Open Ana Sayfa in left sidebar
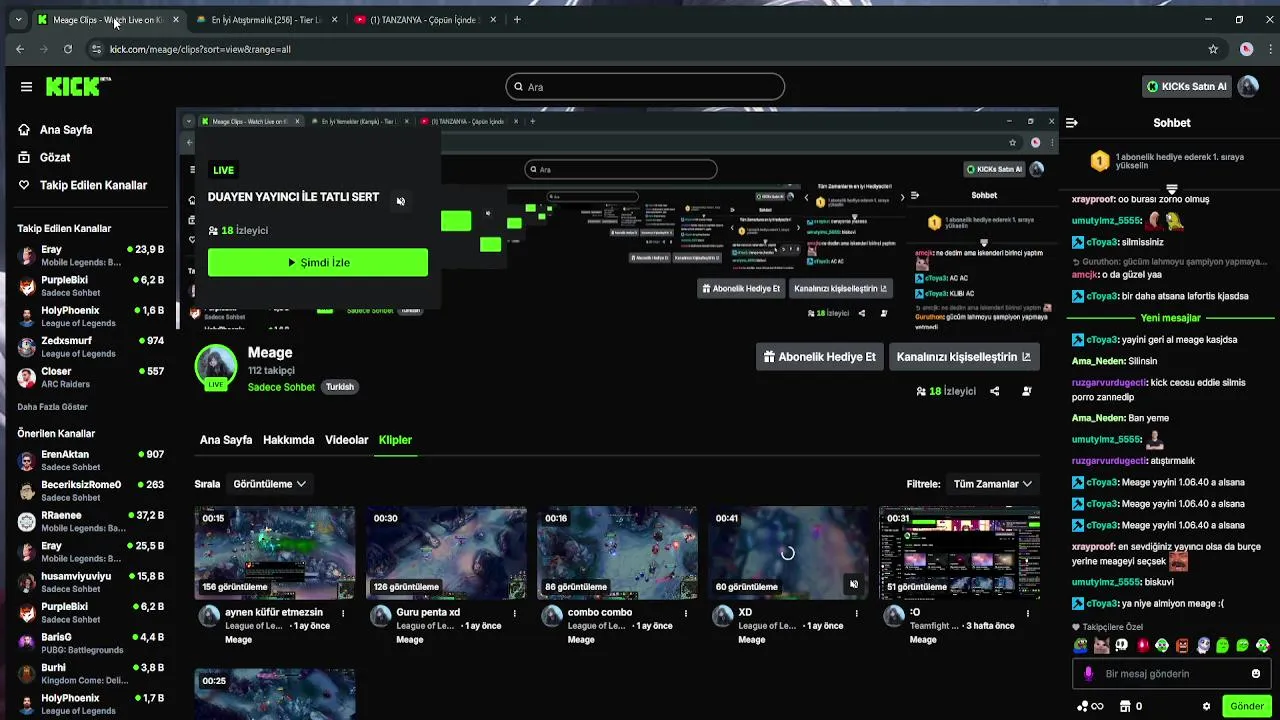The image size is (1280, 720). [66, 130]
